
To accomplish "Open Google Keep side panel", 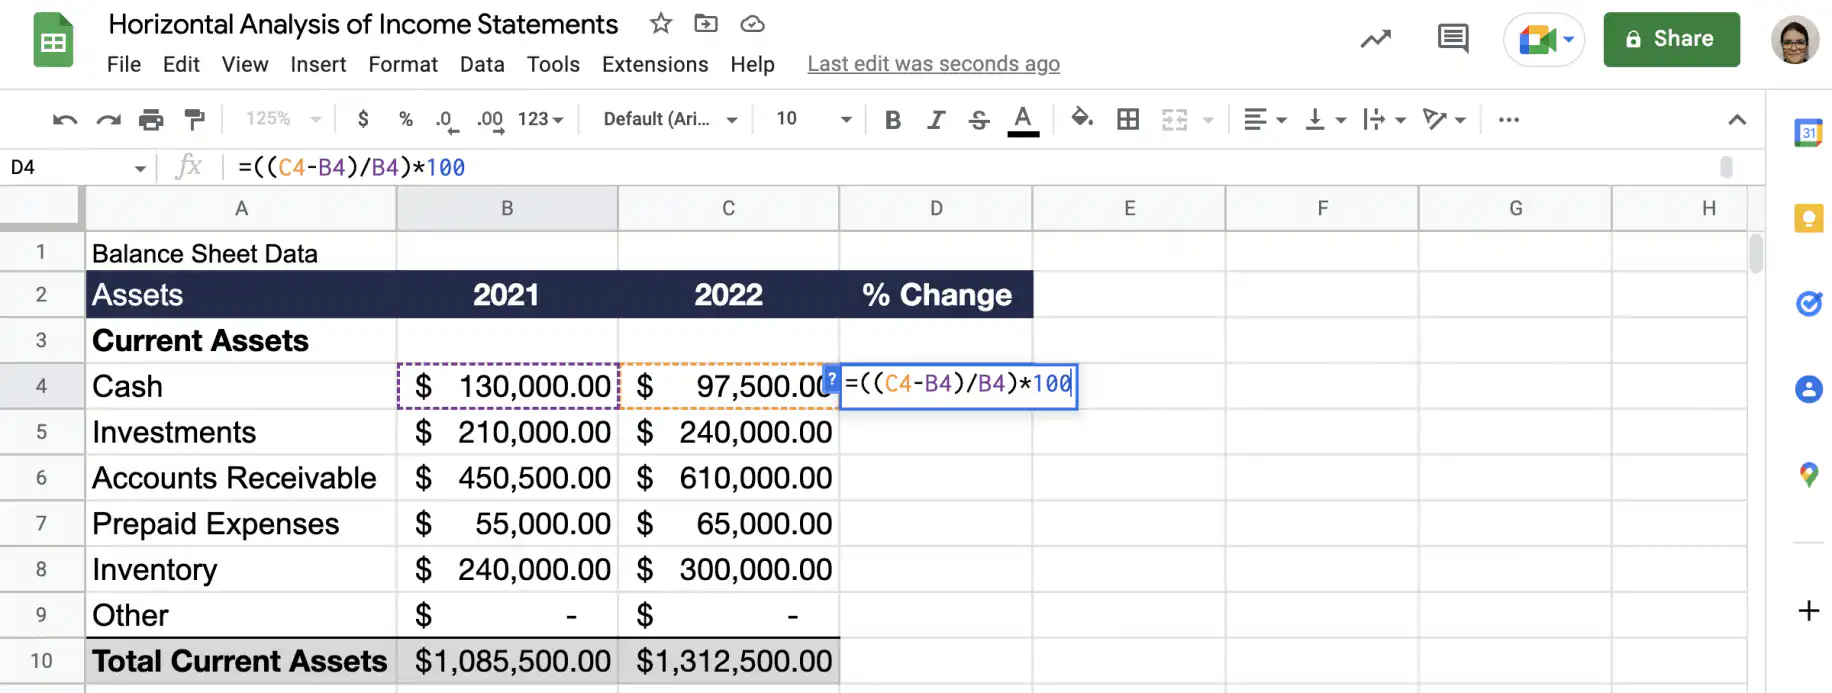I will click(x=1808, y=218).
